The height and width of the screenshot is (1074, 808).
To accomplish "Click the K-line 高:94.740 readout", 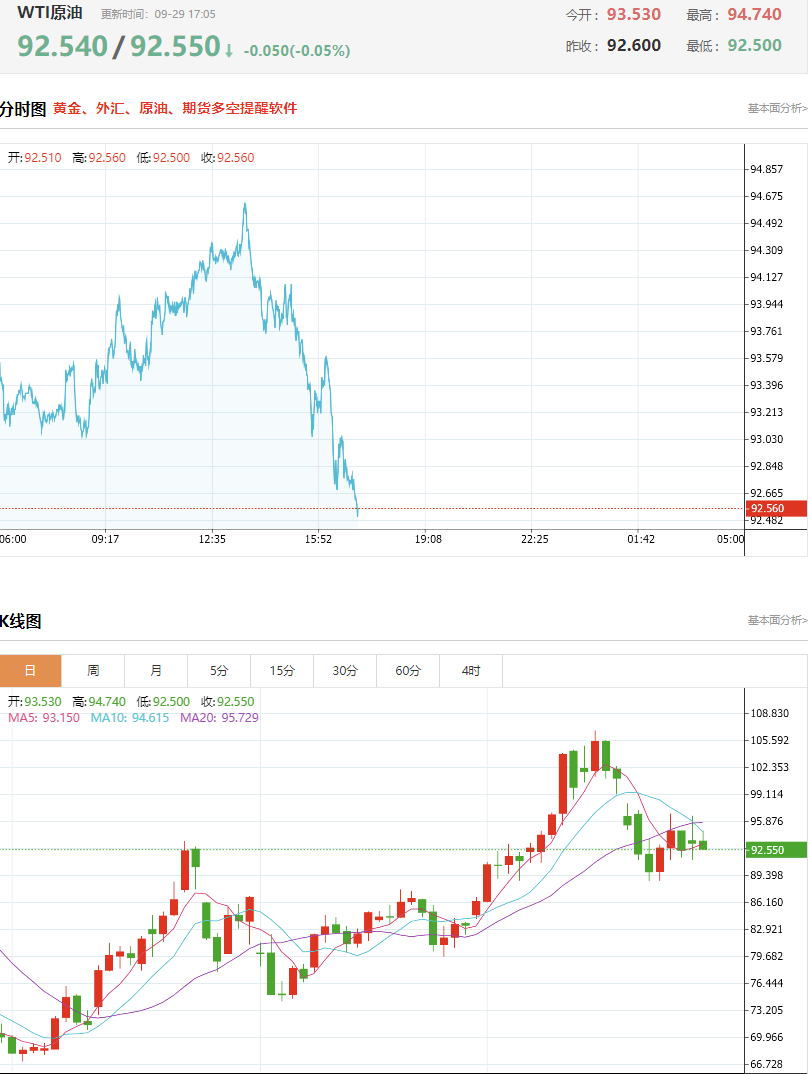I will point(99,701).
